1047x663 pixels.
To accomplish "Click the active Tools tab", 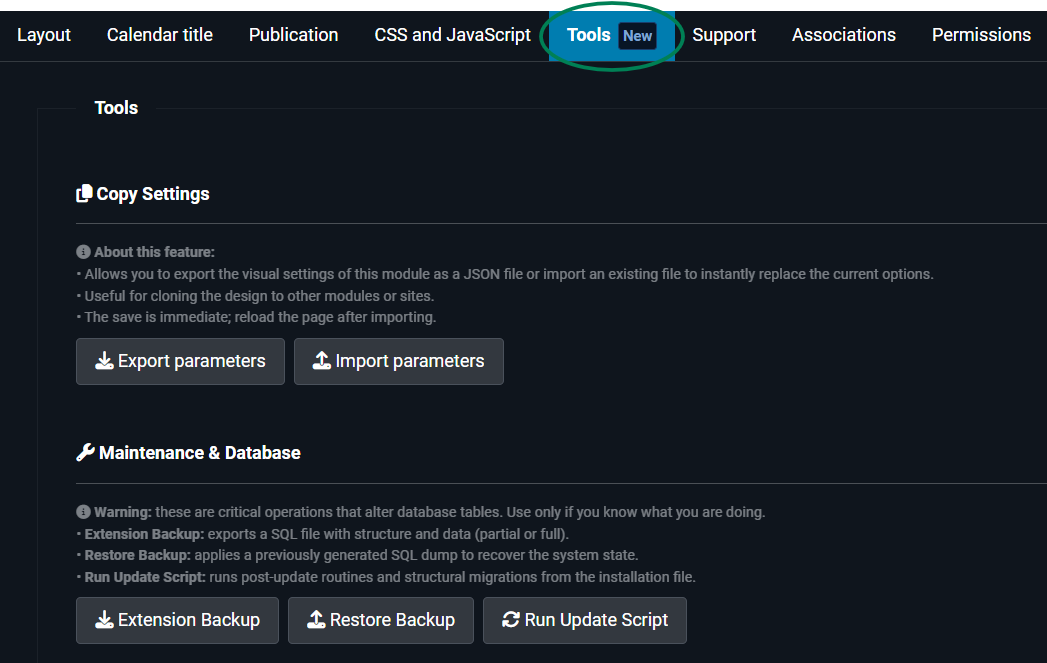I will (x=612, y=35).
